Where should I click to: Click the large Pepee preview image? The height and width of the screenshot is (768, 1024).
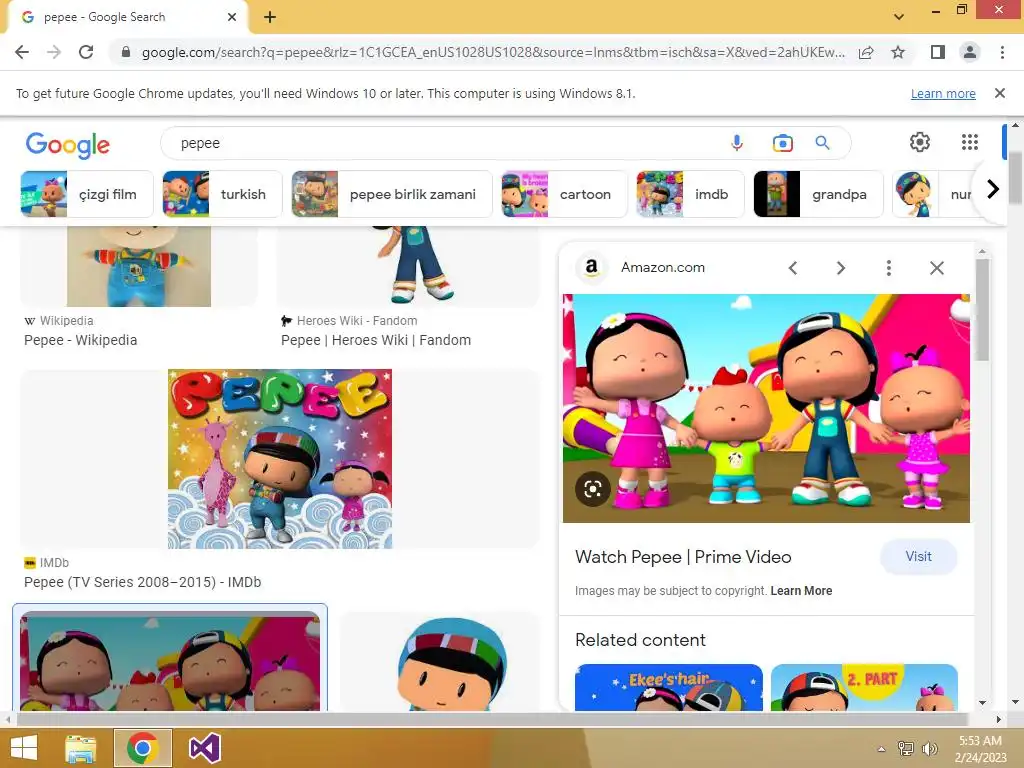pos(766,408)
